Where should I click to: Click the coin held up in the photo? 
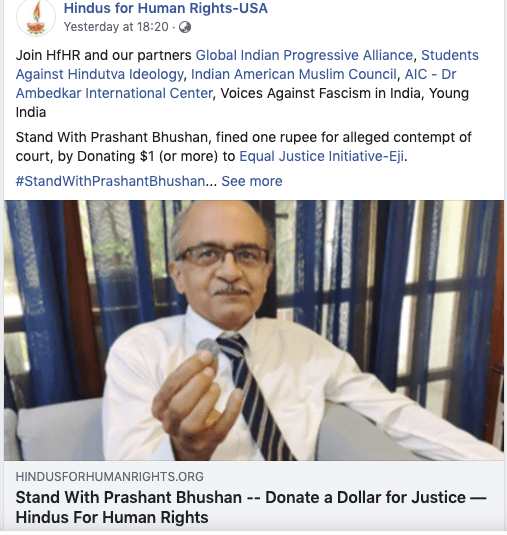click(208, 348)
